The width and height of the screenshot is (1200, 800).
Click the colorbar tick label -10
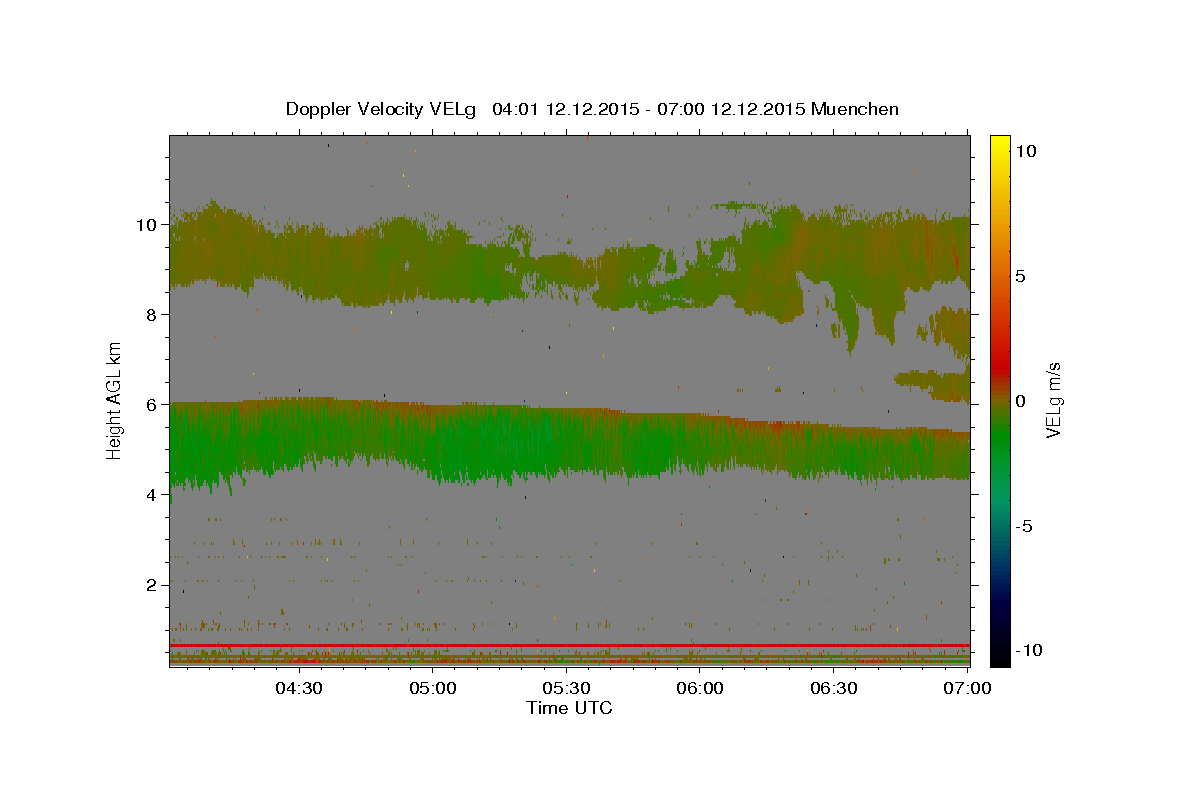click(1029, 650)
